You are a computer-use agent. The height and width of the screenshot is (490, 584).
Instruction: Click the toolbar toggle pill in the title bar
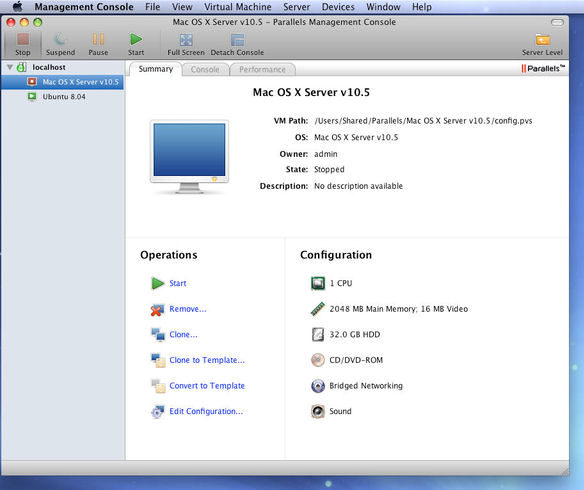[557, 22]
